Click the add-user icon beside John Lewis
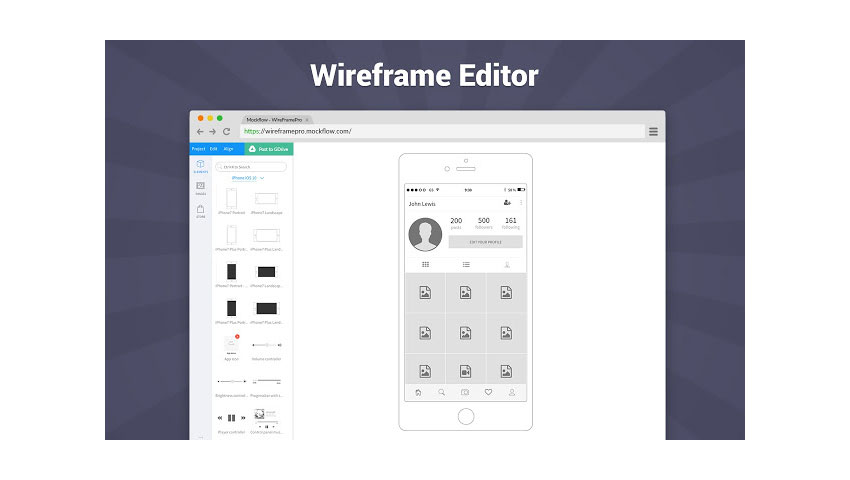850x480 pixels. pos(507,203)
